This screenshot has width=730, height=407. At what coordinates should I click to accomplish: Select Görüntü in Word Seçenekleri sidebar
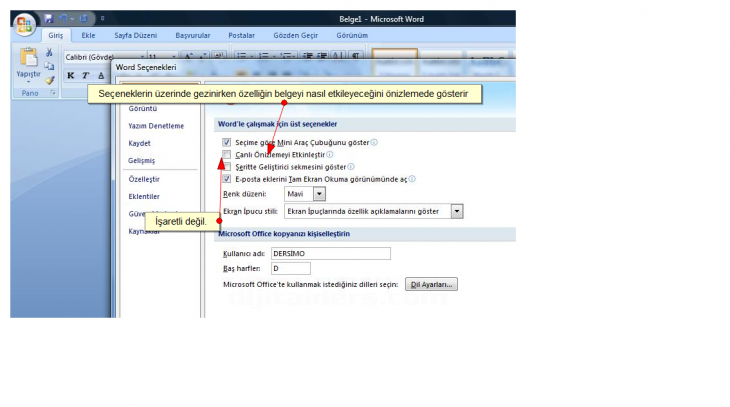click(142, 109)
